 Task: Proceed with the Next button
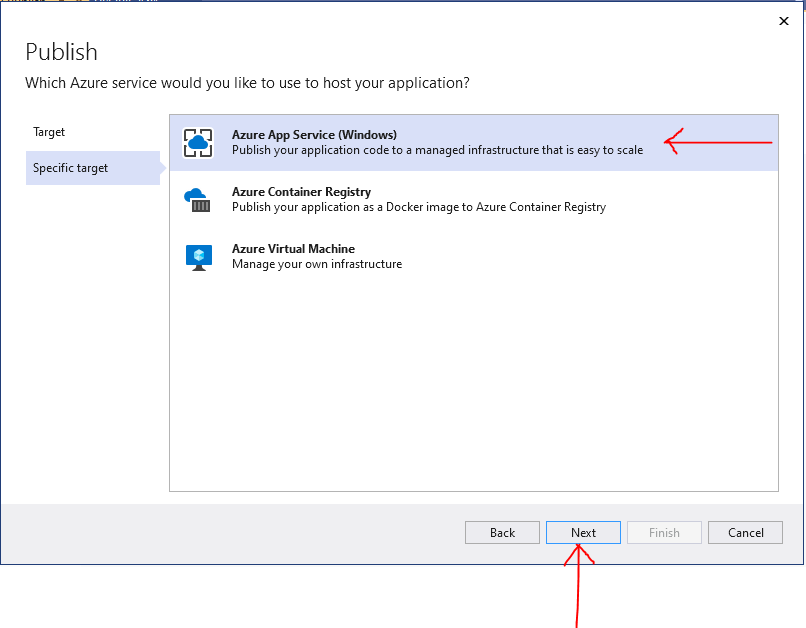(x=583, y=532)
